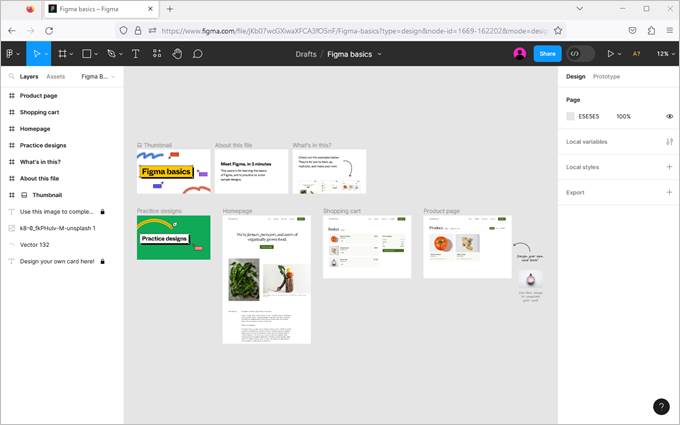Click the Share button
This screenshot has height=425, width=680.
click(547, 54)
